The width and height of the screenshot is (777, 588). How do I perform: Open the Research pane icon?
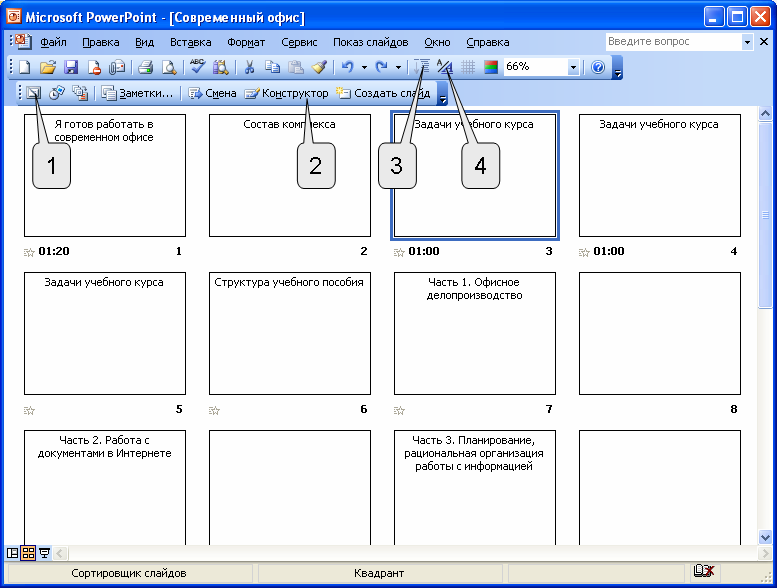(x=221, y=66)
